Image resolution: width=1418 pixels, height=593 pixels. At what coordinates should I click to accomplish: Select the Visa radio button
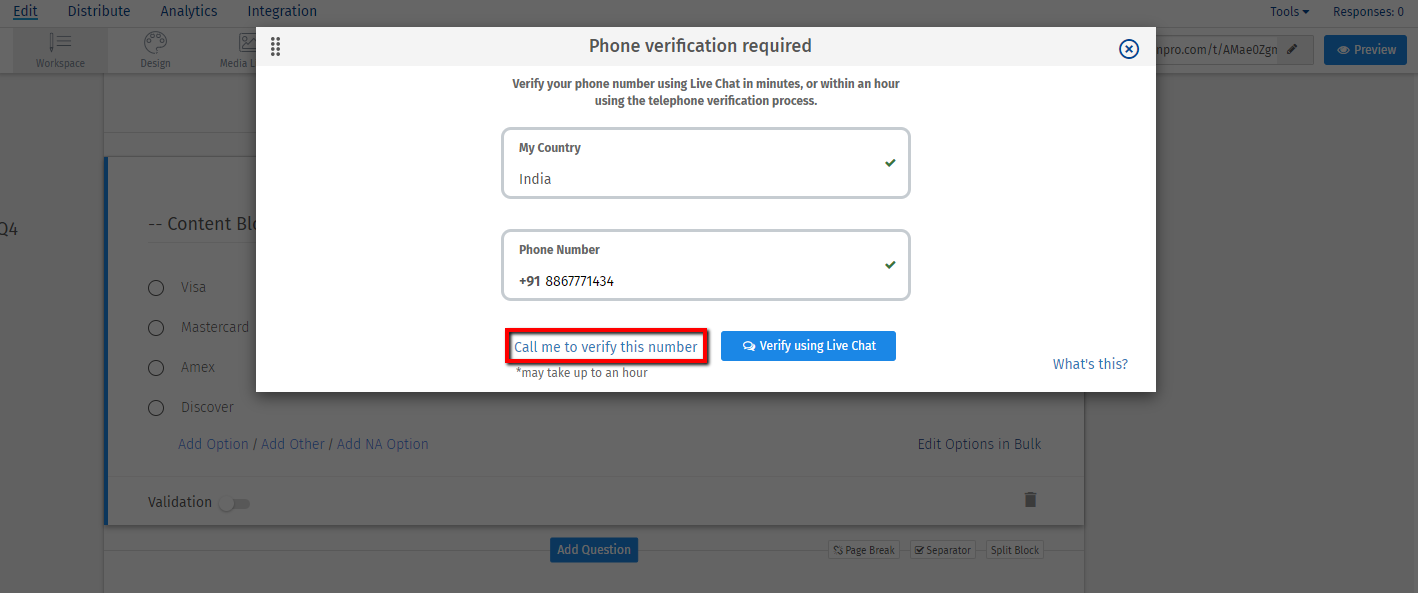tap(156, 287)
